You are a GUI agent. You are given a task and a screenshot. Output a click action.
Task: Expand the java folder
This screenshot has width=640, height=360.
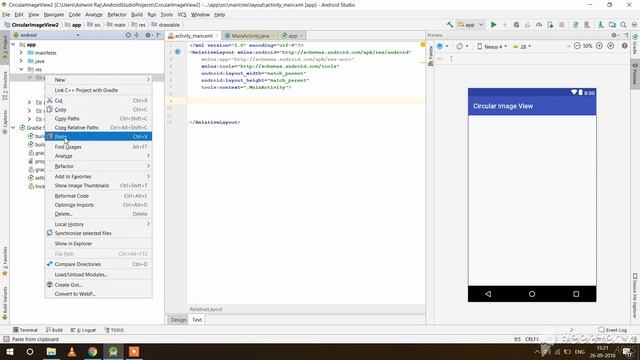(x=21, y=61)
